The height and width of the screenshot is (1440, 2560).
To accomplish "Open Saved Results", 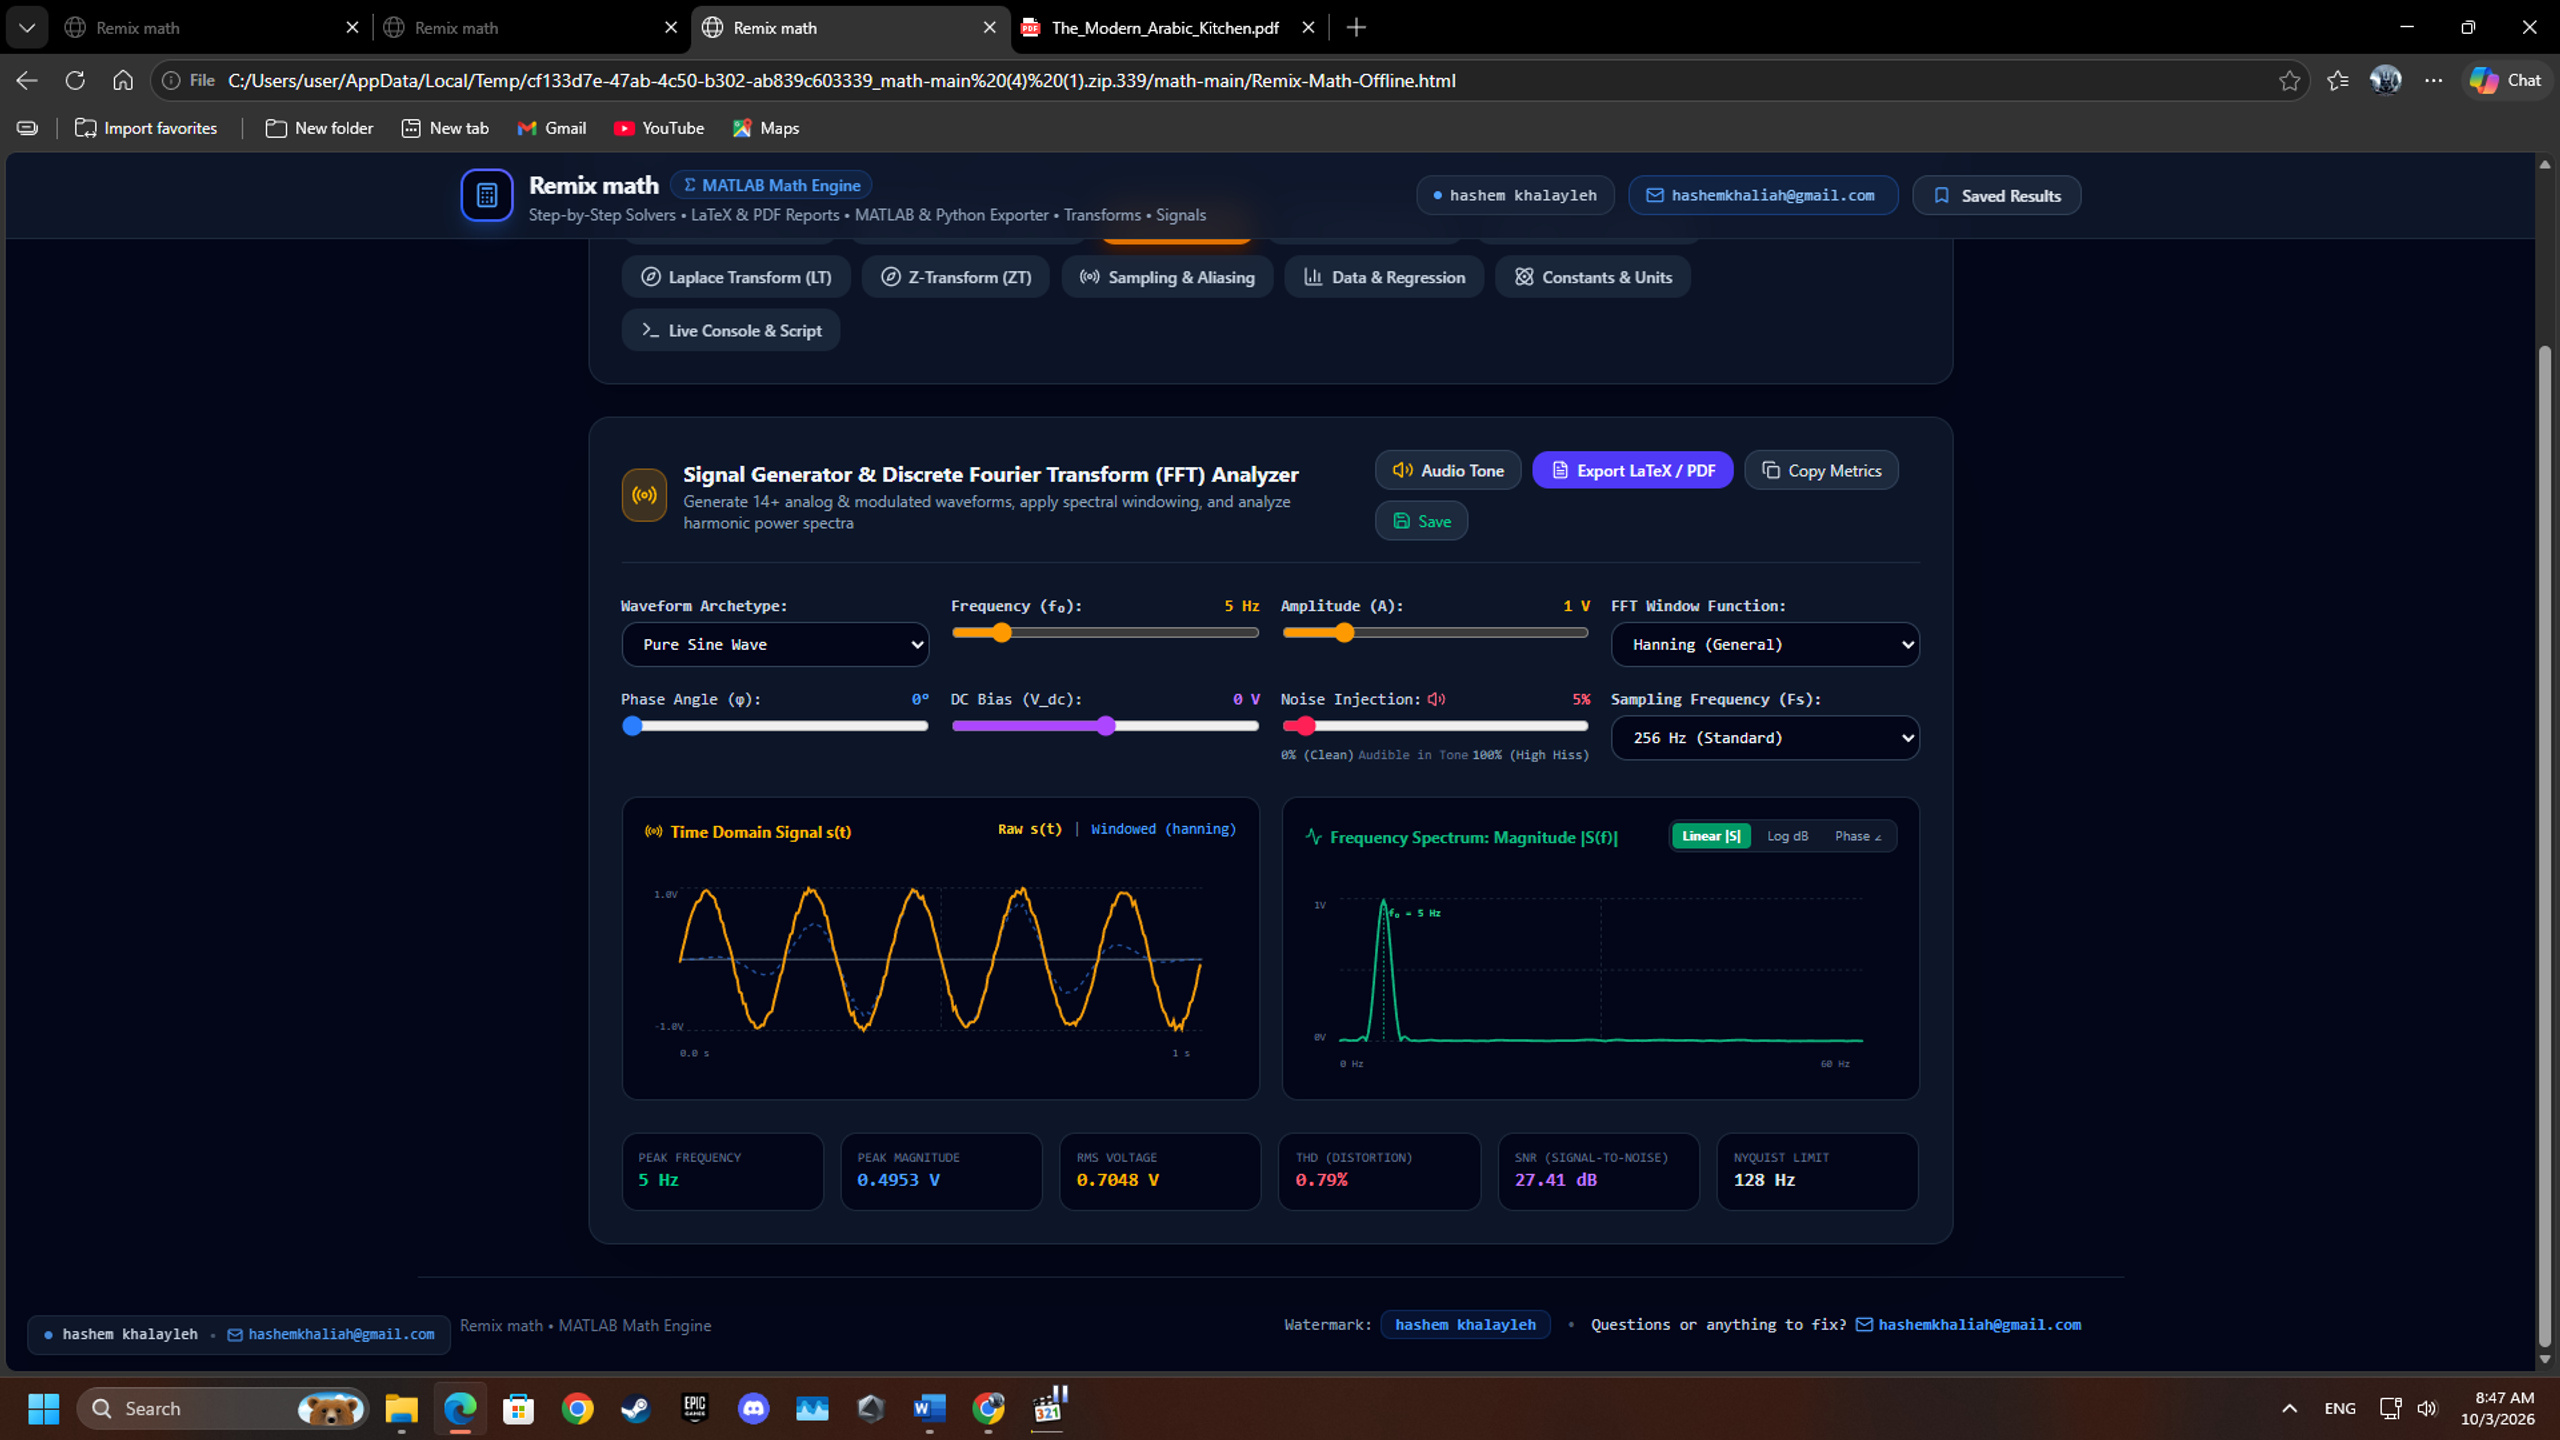I will coord(1996,195).
